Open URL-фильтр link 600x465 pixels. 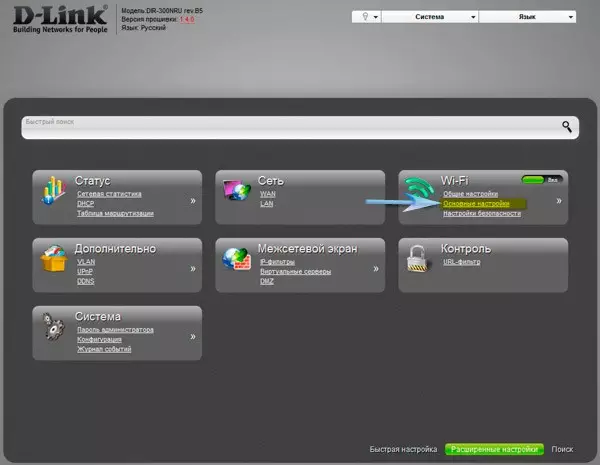click(461, 262)
